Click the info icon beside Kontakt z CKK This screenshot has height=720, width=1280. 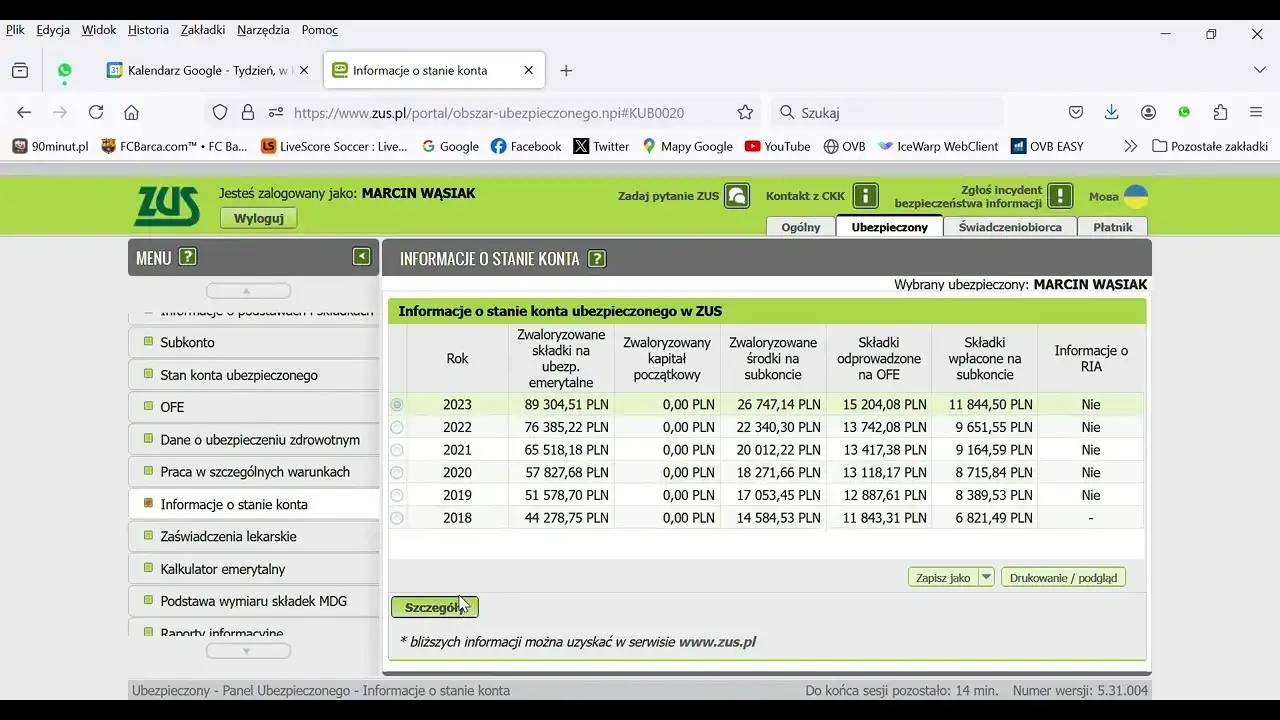click(866, 195)
